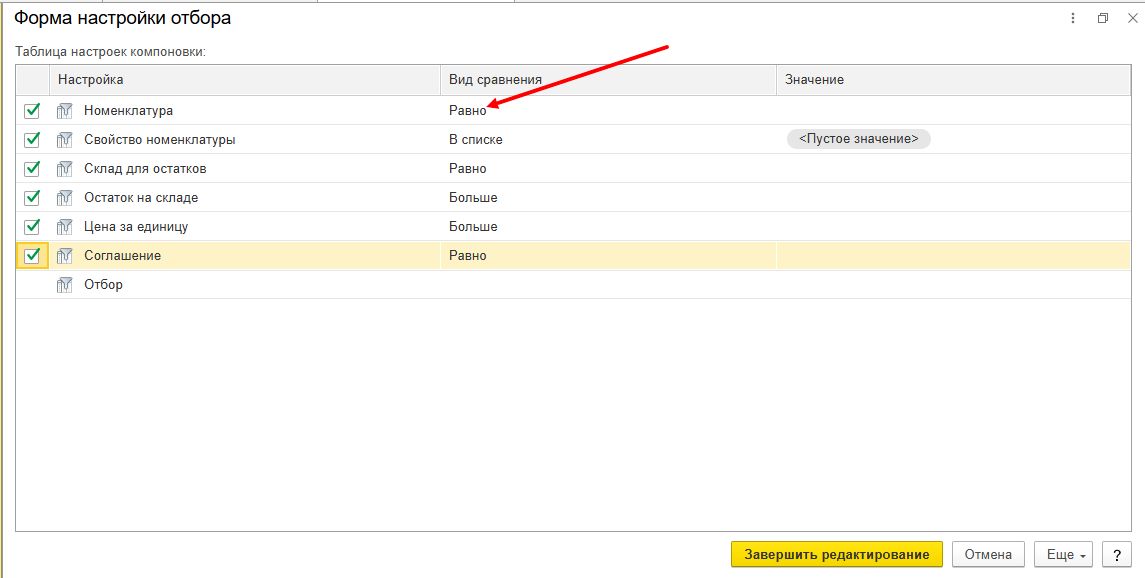Toggle the Свойство номенклатуры checkbox
This screenshot has width=1145, height=578.
[x=32, y=140]
